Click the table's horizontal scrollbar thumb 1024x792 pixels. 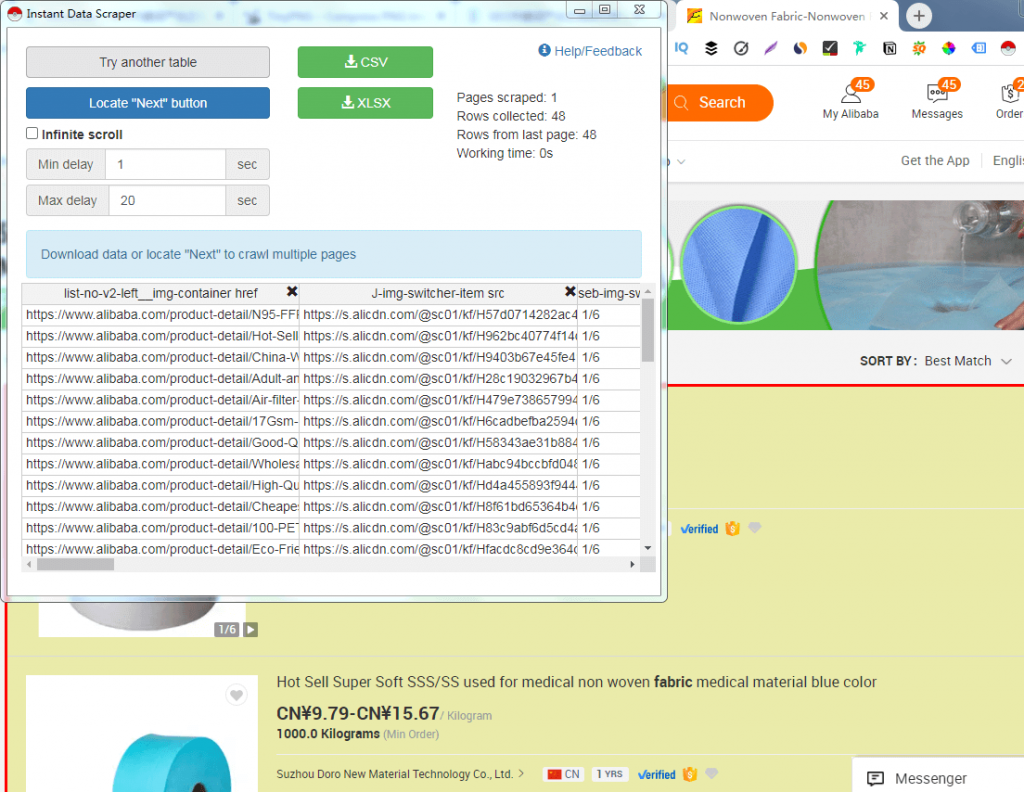75,564
